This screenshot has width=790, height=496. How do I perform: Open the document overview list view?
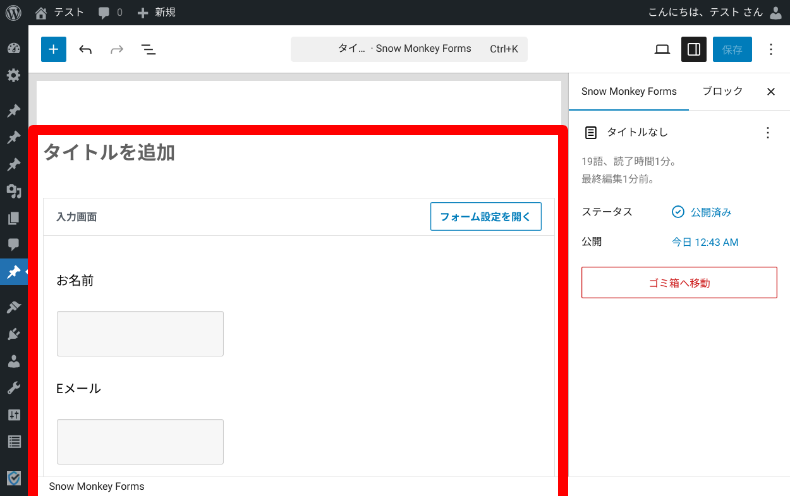tap(148, 49)
